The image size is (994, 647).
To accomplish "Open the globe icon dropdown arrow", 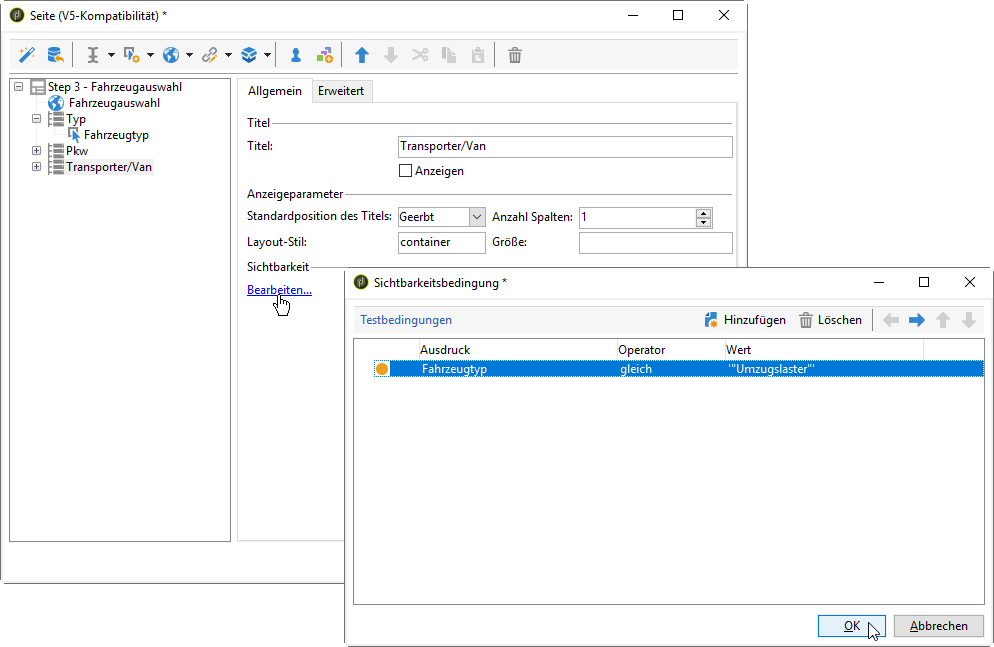I will point(189,55).
